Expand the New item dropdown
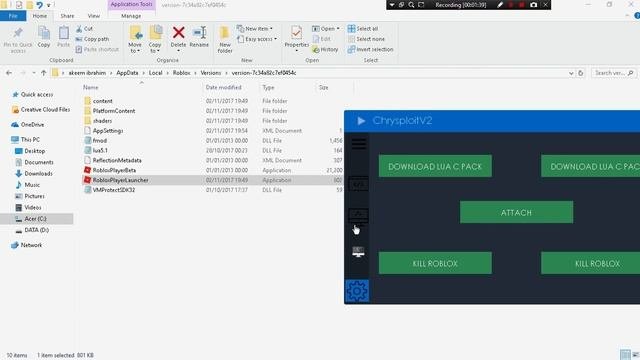The height and width of the screenshot is (360, 640). pyautogui.click(x=271, y=29)
